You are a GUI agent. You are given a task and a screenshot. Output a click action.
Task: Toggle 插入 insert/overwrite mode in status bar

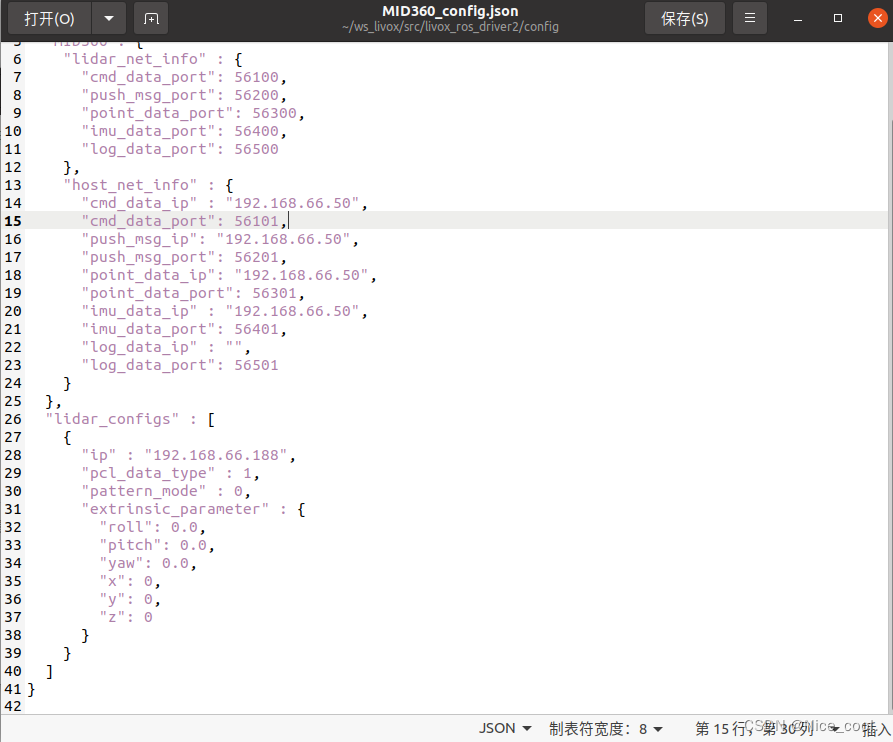pyautogui.click(x=873, y=728)
